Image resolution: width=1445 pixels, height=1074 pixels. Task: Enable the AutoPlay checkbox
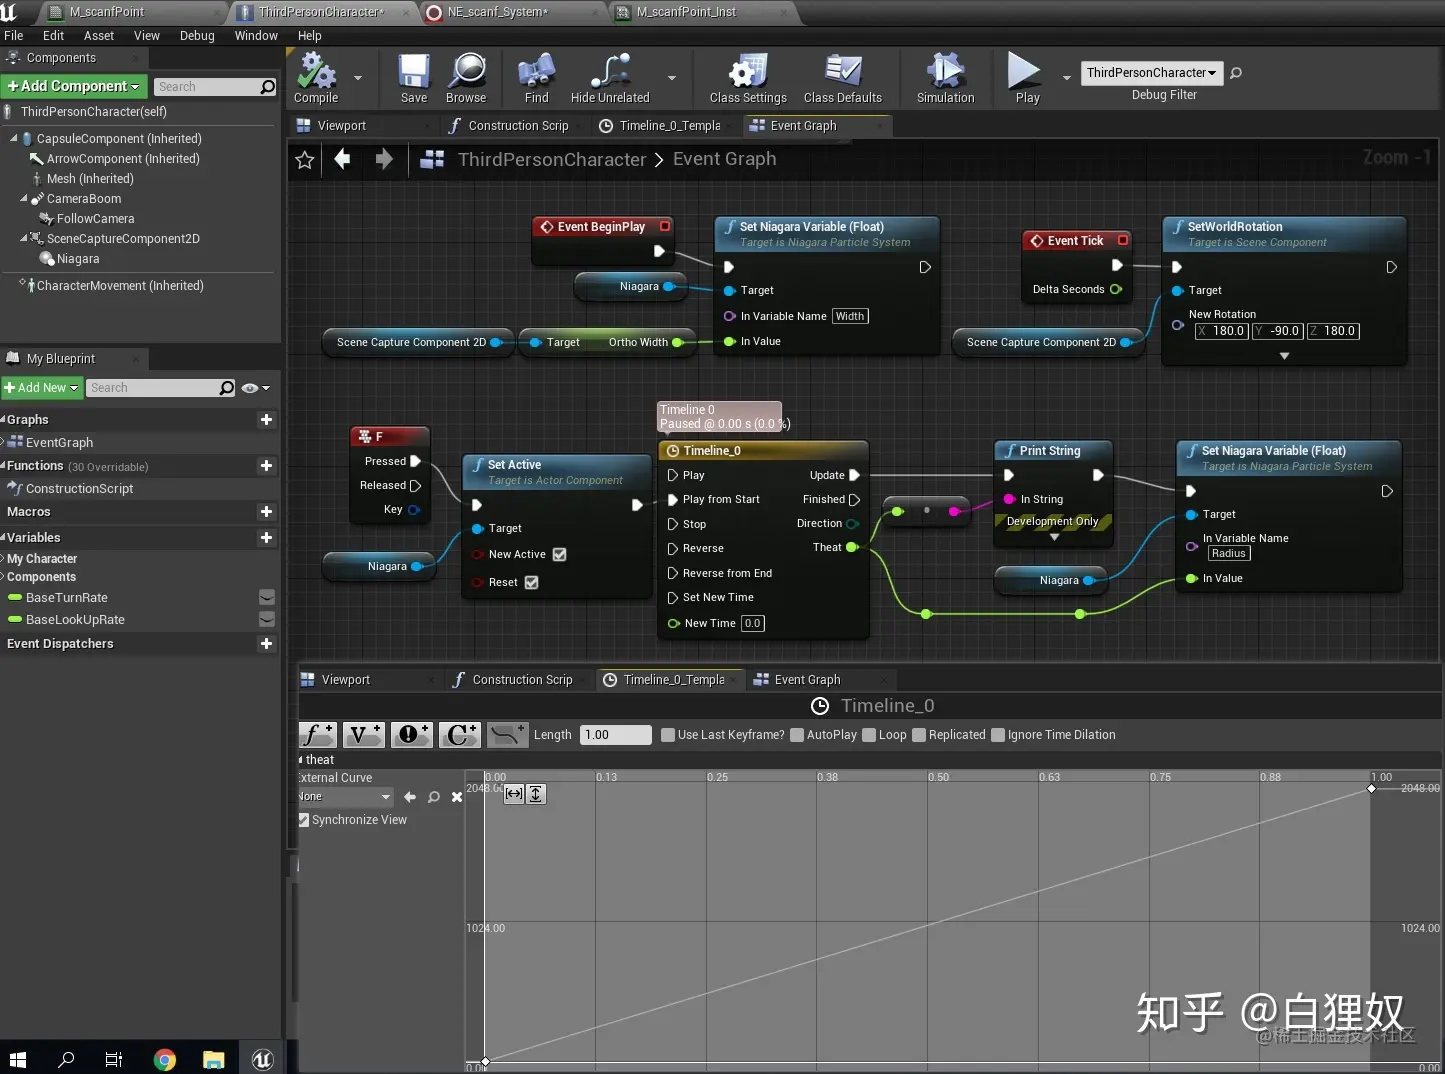click(x=797, y=735)
